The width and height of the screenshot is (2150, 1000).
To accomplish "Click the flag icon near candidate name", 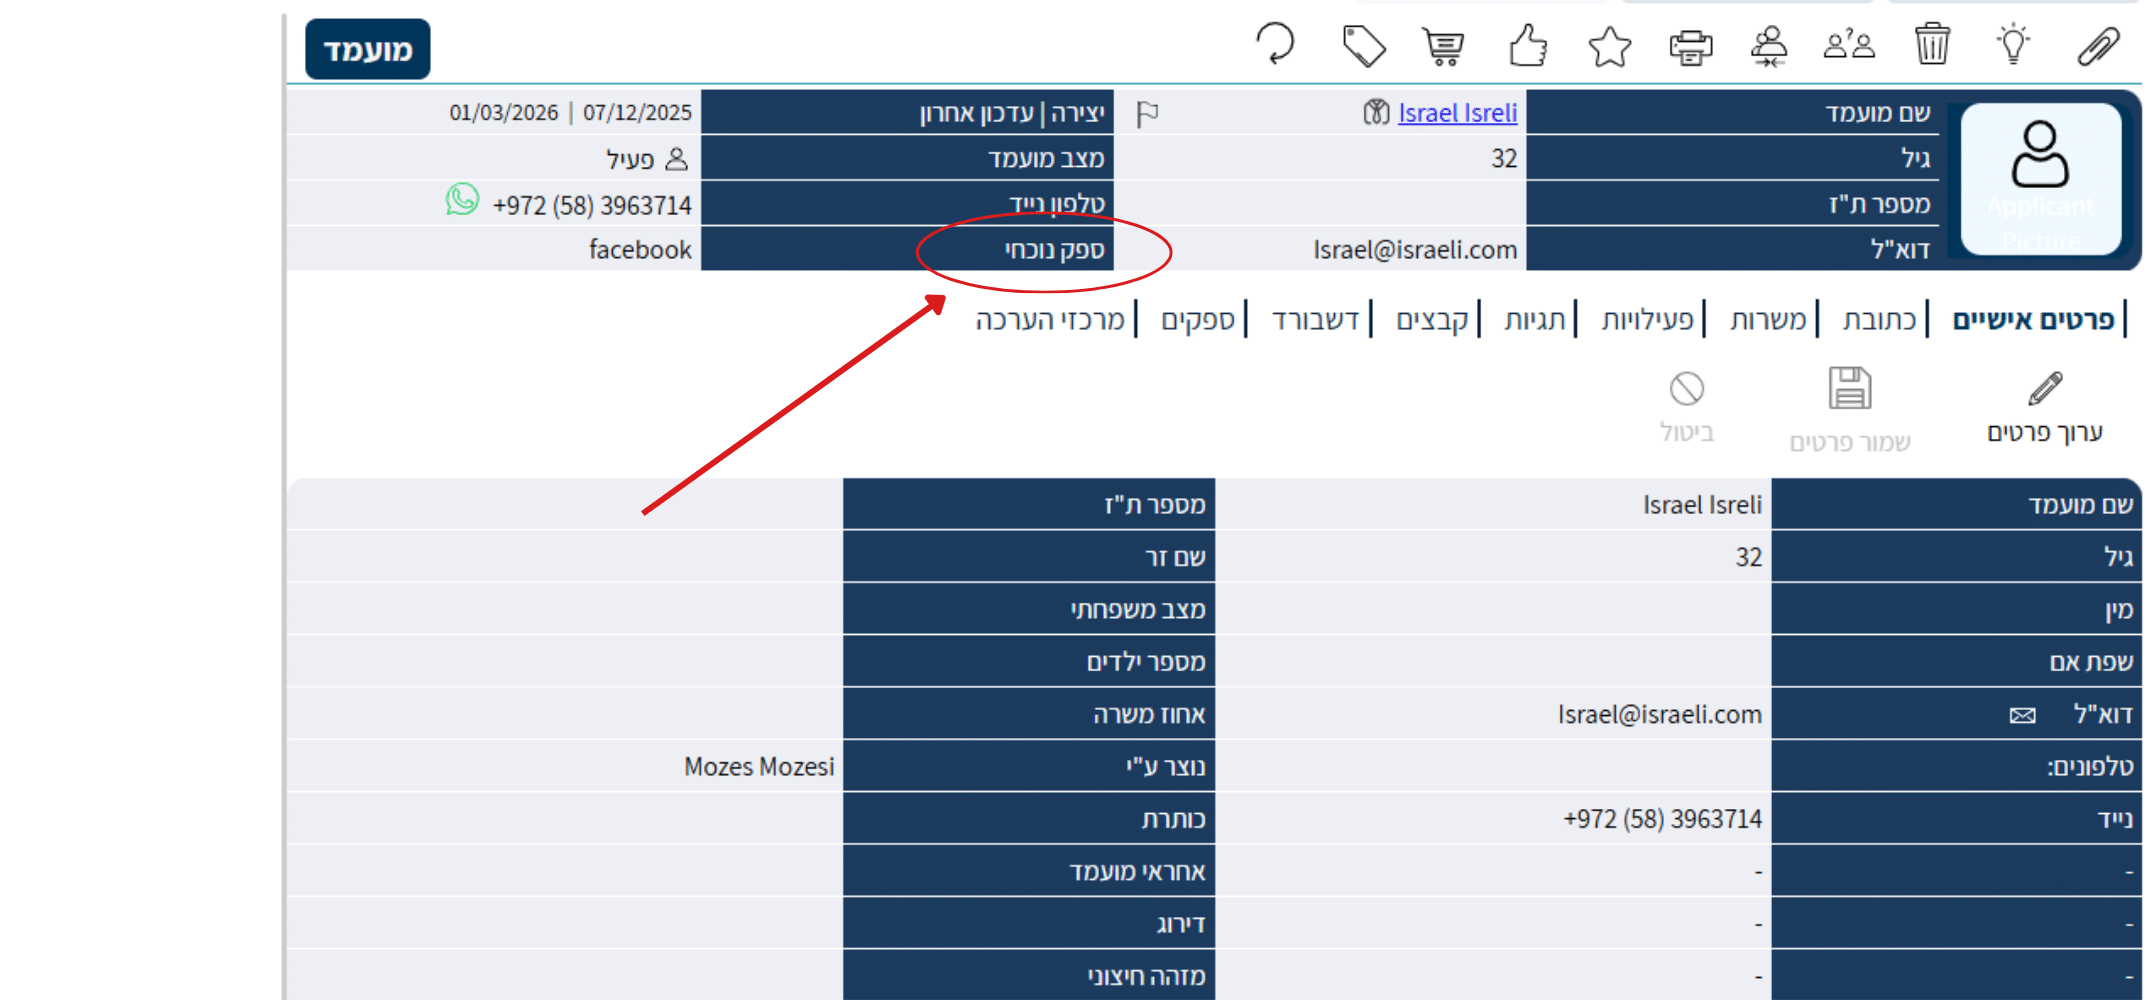I will pyautogui.click(x=1147, y=114).
